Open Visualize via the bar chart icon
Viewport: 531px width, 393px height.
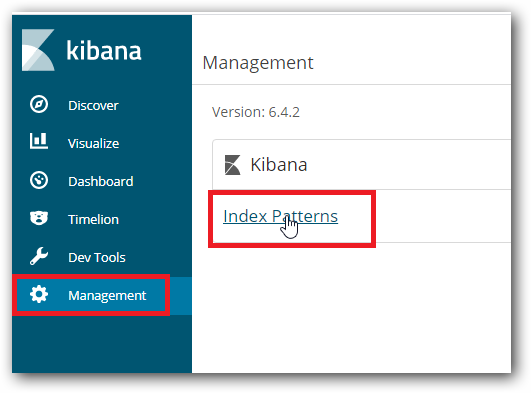point(39,141)
